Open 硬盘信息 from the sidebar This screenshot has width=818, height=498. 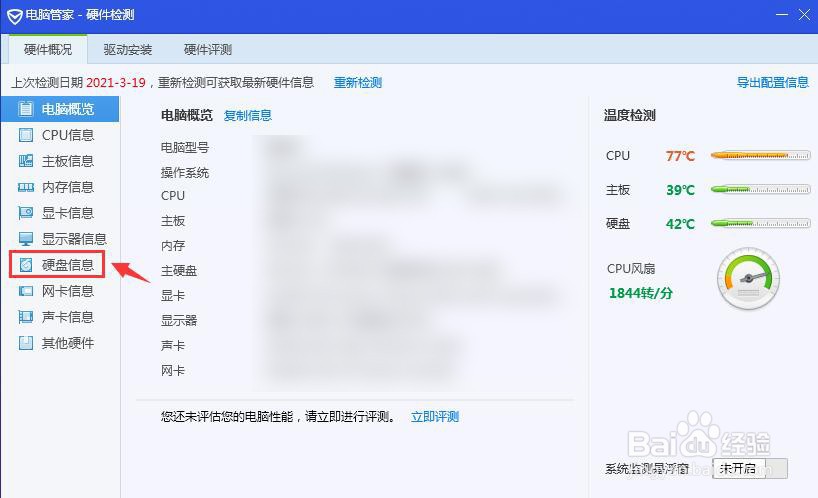[x=68, y=265]
